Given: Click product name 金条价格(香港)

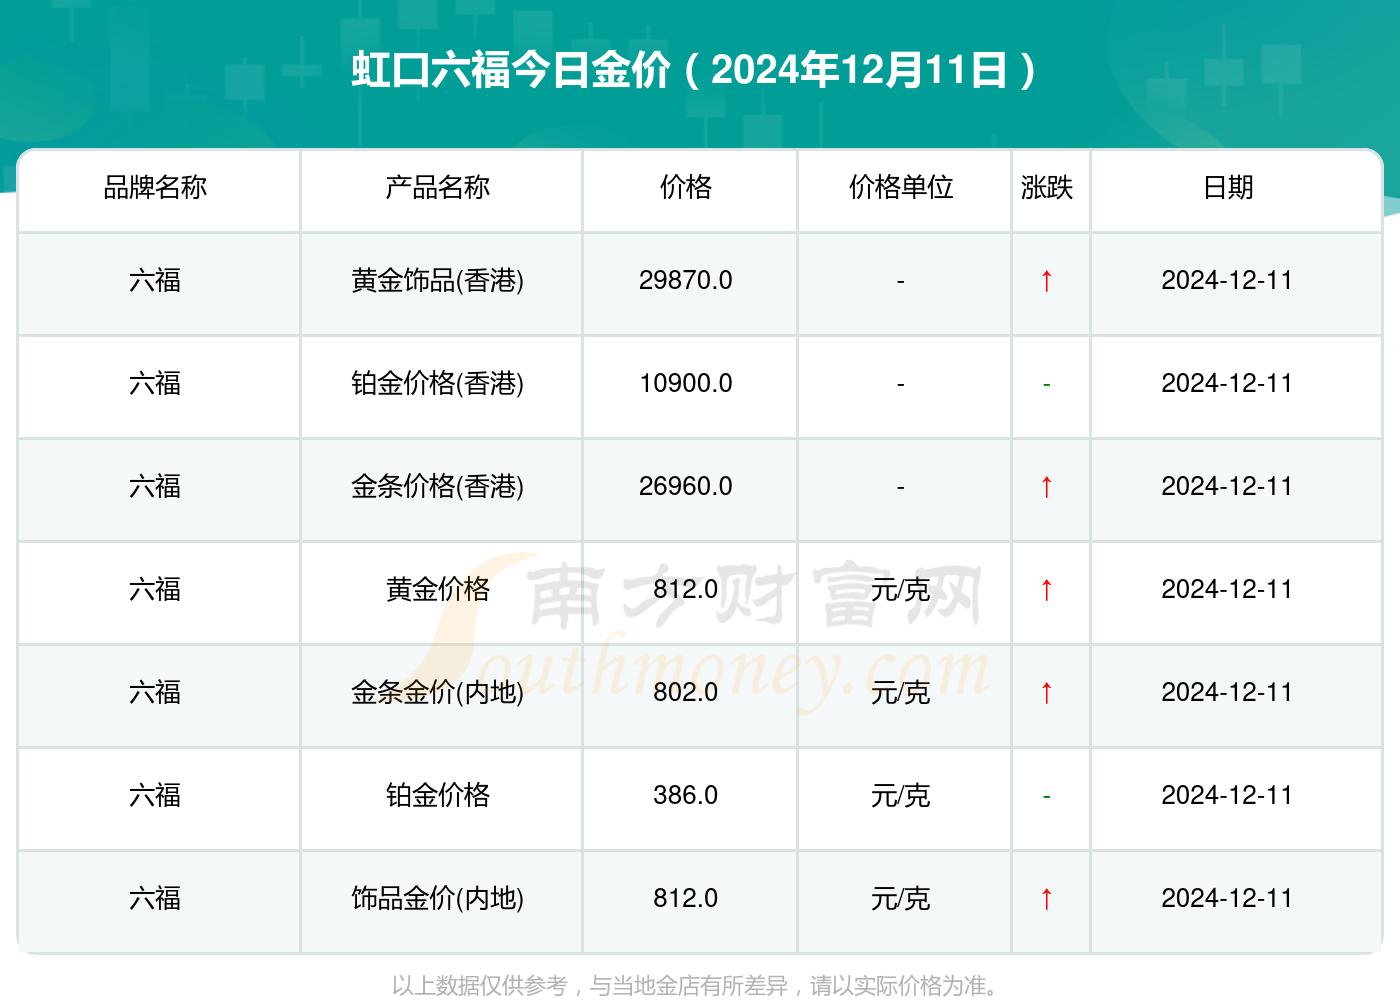Looking at the screenshot, I should (438, 486).
